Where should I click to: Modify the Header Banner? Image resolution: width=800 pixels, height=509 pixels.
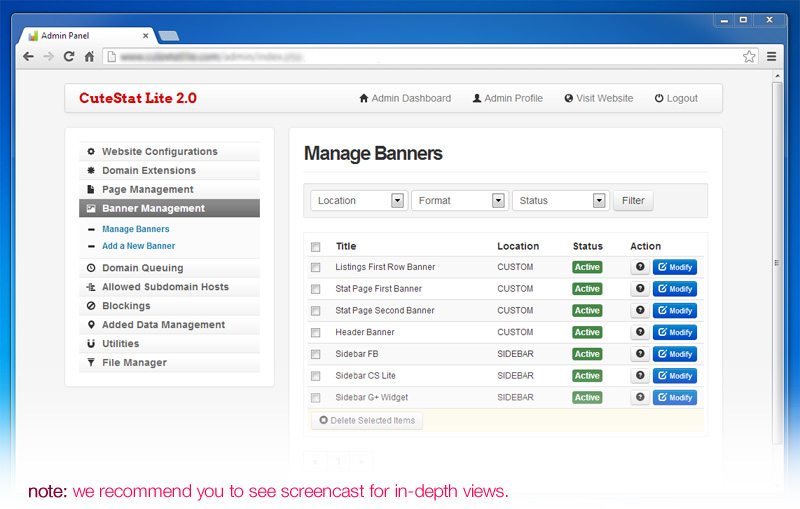(674, 332)
